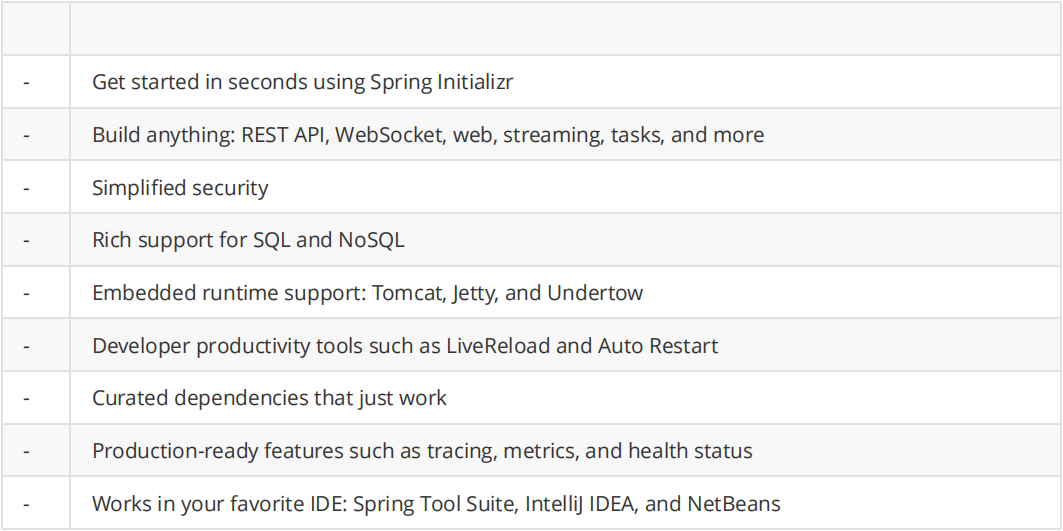
Task: Click the "Curated dependencies that just work" row
Action: pyautogui.click(x=532, y=398)
